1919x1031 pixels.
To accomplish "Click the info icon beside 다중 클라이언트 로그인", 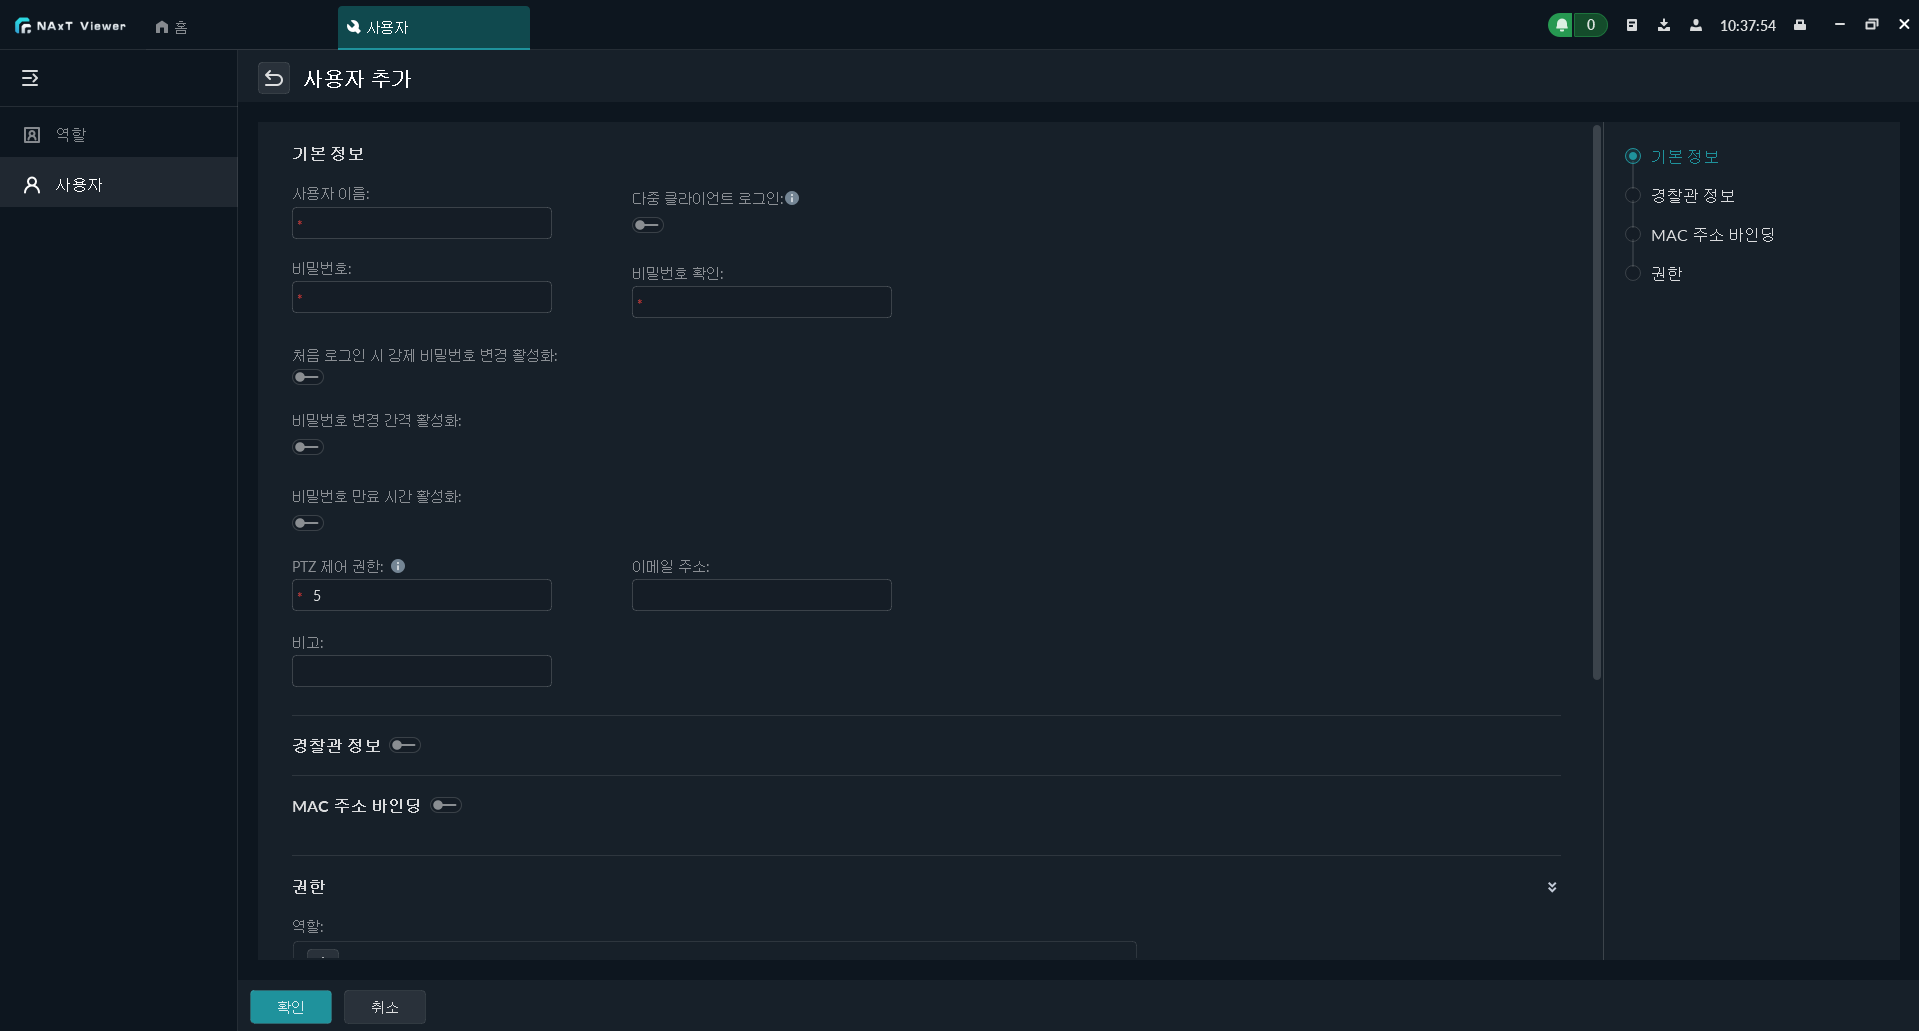I will tap(792, 198).
